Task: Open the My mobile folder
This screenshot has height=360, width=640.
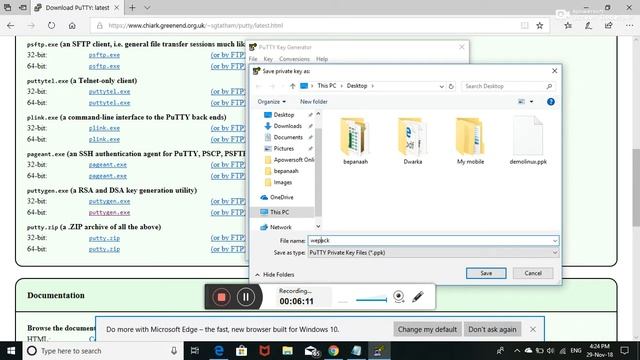Action: (x=470, y=141)
